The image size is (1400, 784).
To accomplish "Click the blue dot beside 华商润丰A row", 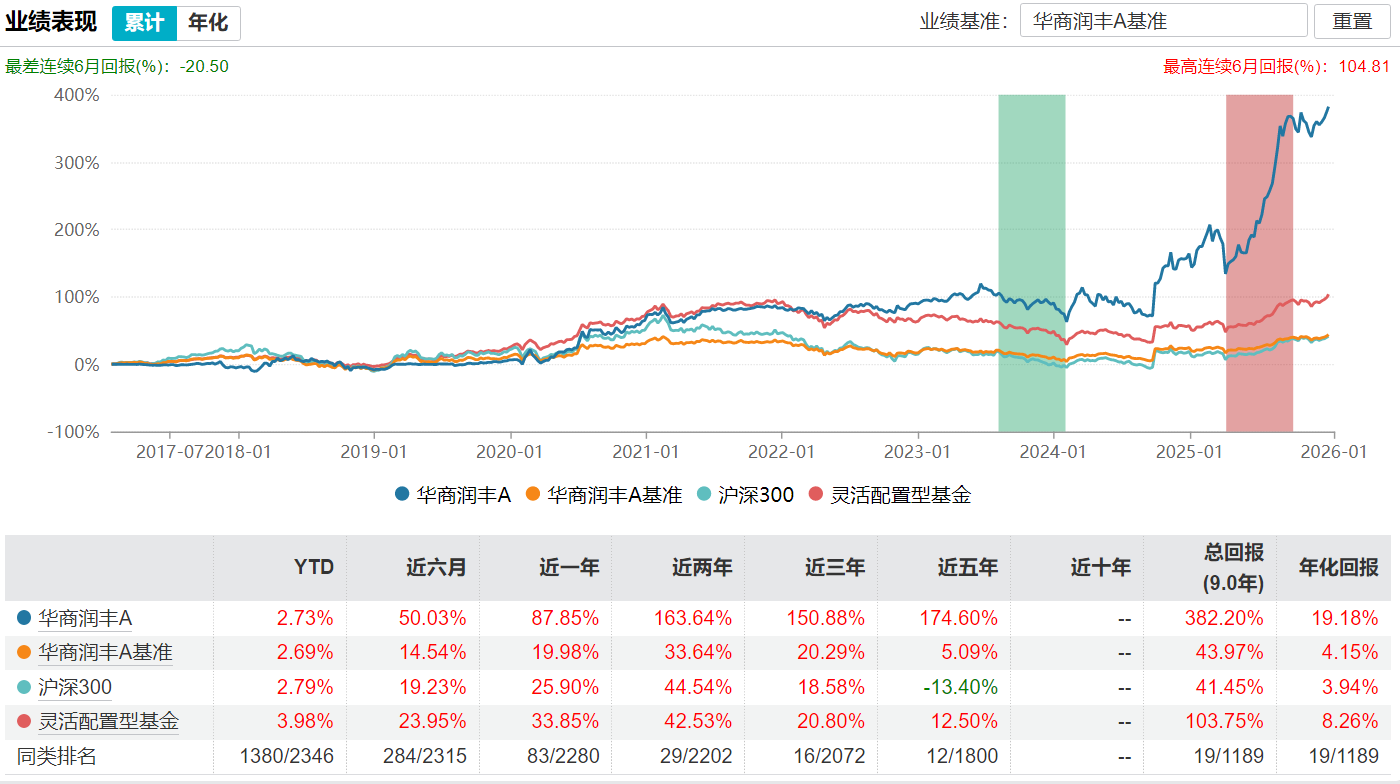I will 24,619.
